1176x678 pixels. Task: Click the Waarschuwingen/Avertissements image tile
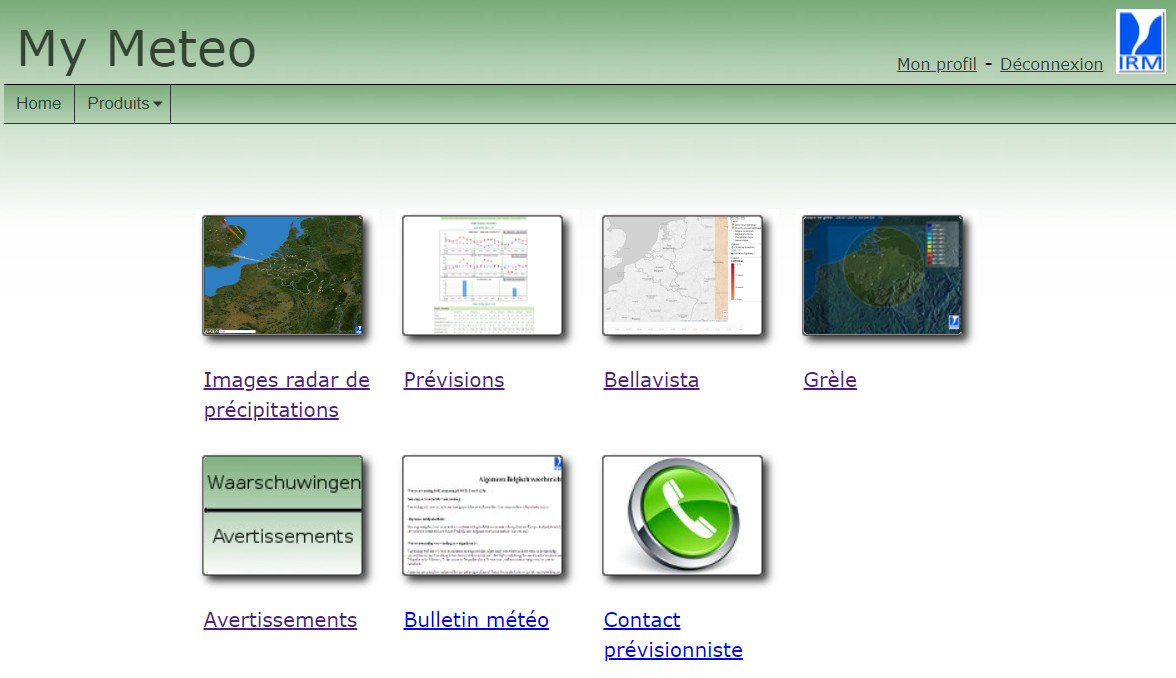tap(282, 516)
